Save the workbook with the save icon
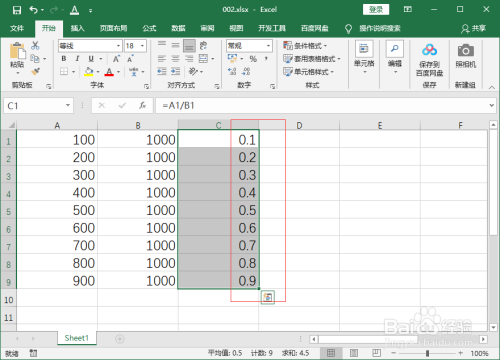 (17, 10)
